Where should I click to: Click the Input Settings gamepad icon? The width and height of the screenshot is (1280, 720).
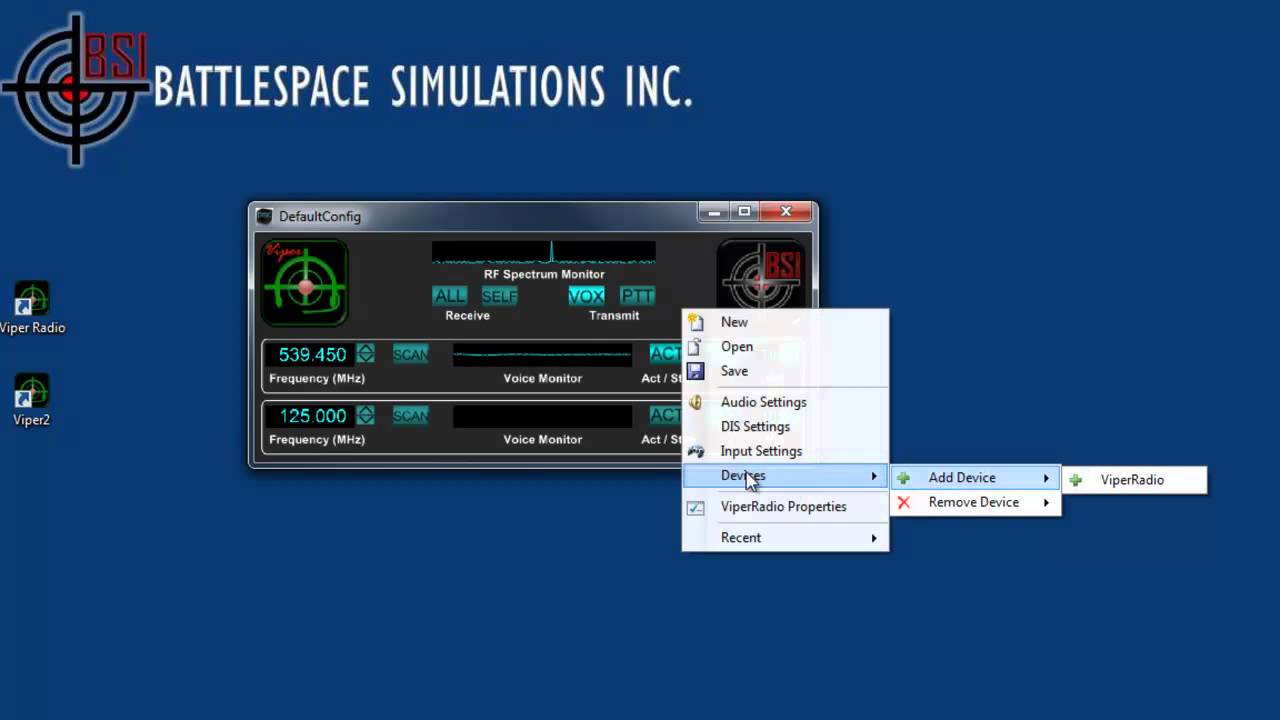click(696, 451)
